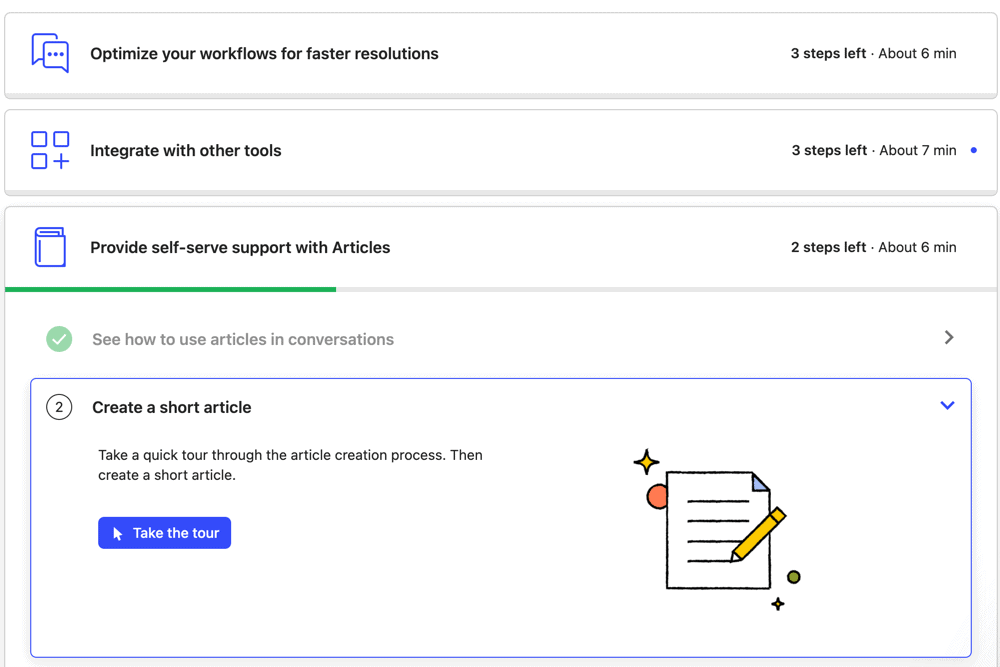The width and height of the screenshot is (1000, 667).
Task: Click the integrations grid plus icon
Action: (50, 150)
